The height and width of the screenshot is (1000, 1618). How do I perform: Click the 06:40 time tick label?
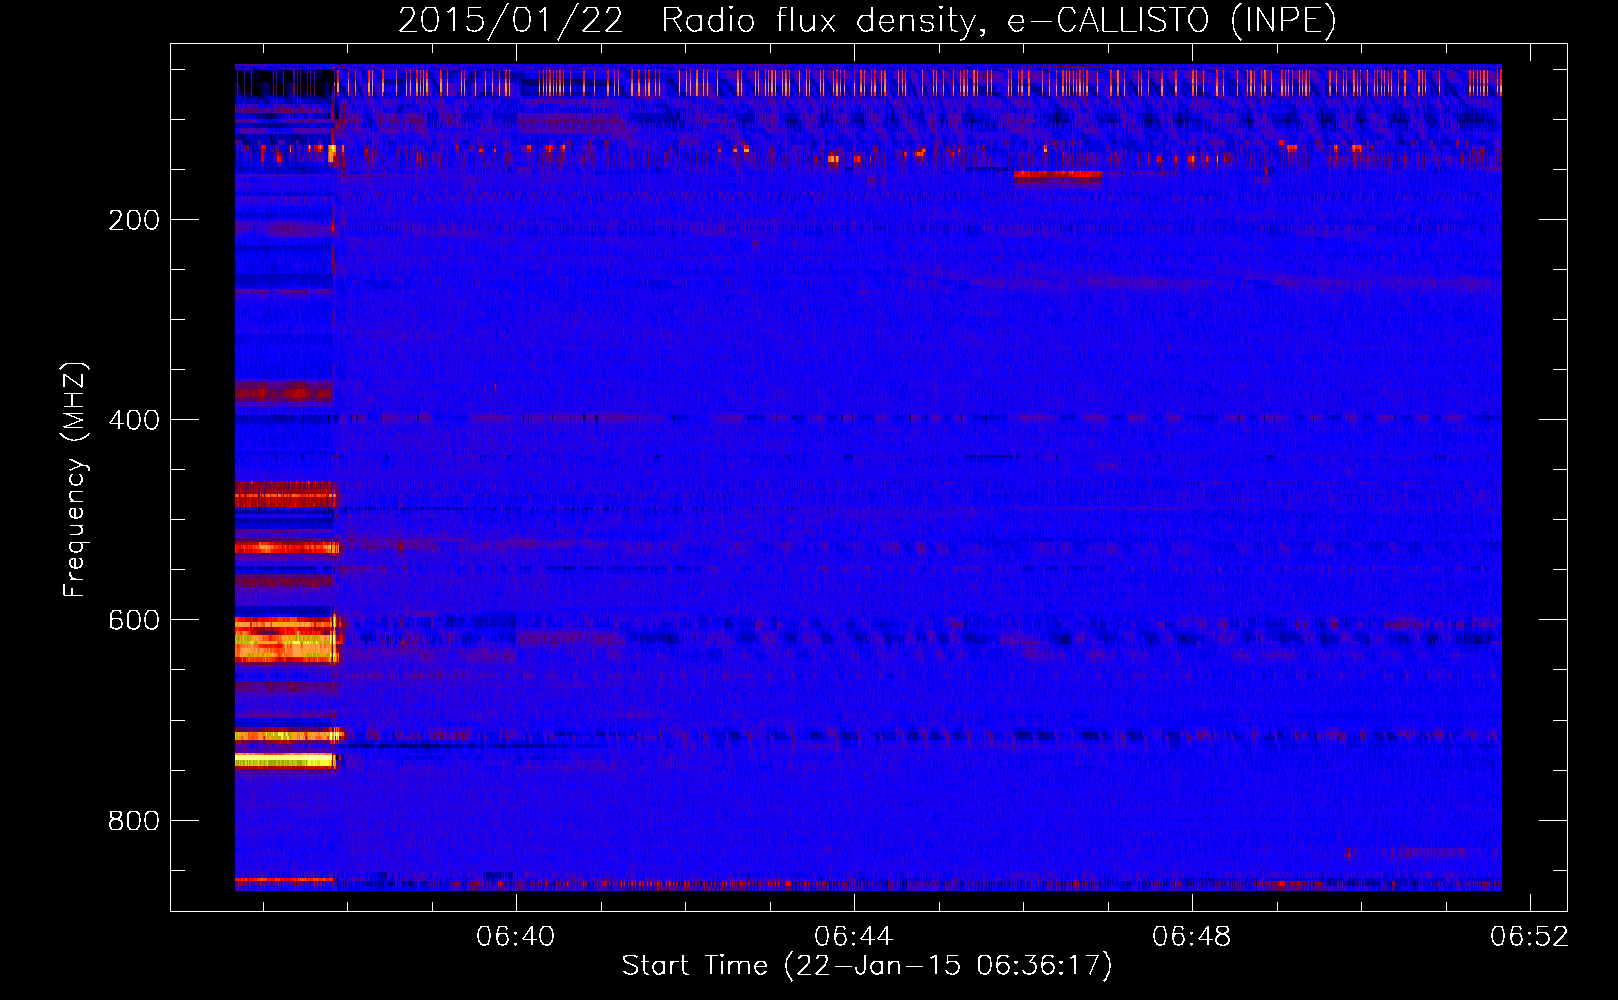[x=516, y=937]
